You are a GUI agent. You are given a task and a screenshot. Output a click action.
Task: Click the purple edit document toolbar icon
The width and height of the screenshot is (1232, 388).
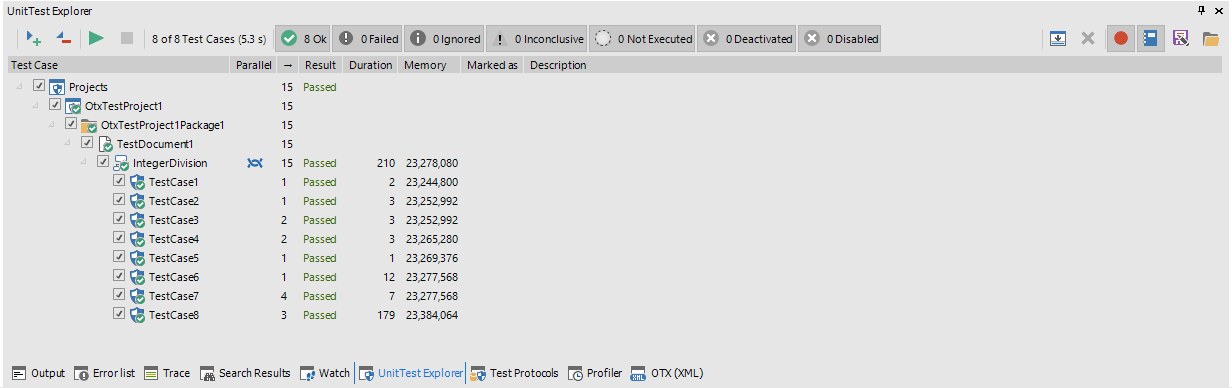click(1181, 39)
